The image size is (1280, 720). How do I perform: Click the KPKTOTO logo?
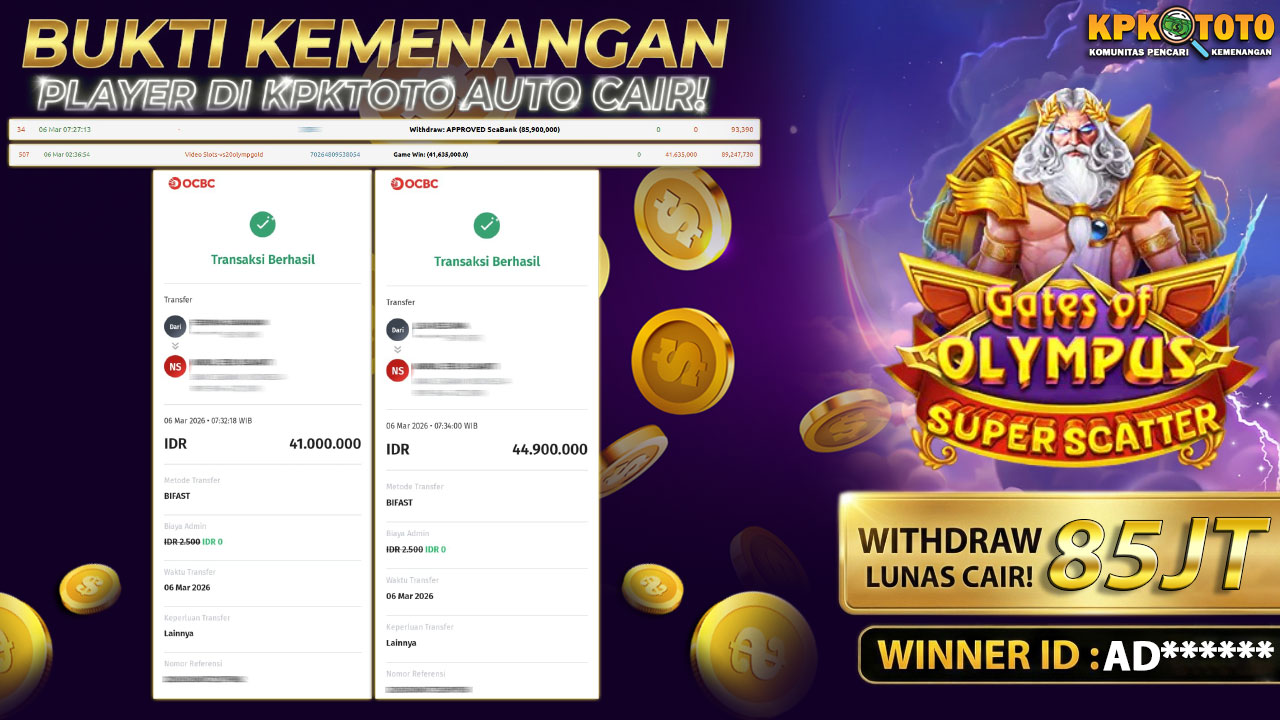1180,33
